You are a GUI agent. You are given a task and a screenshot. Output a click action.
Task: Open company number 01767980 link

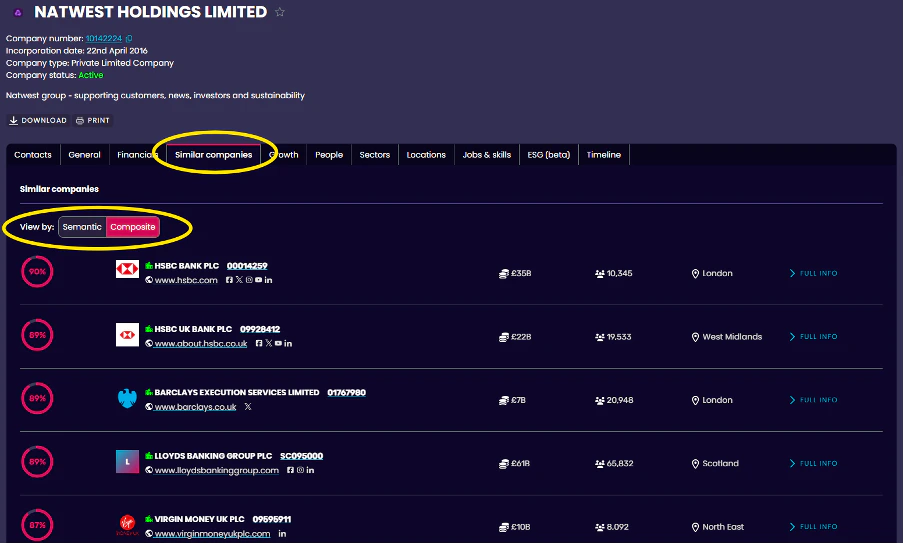click(x=346, y=392)
